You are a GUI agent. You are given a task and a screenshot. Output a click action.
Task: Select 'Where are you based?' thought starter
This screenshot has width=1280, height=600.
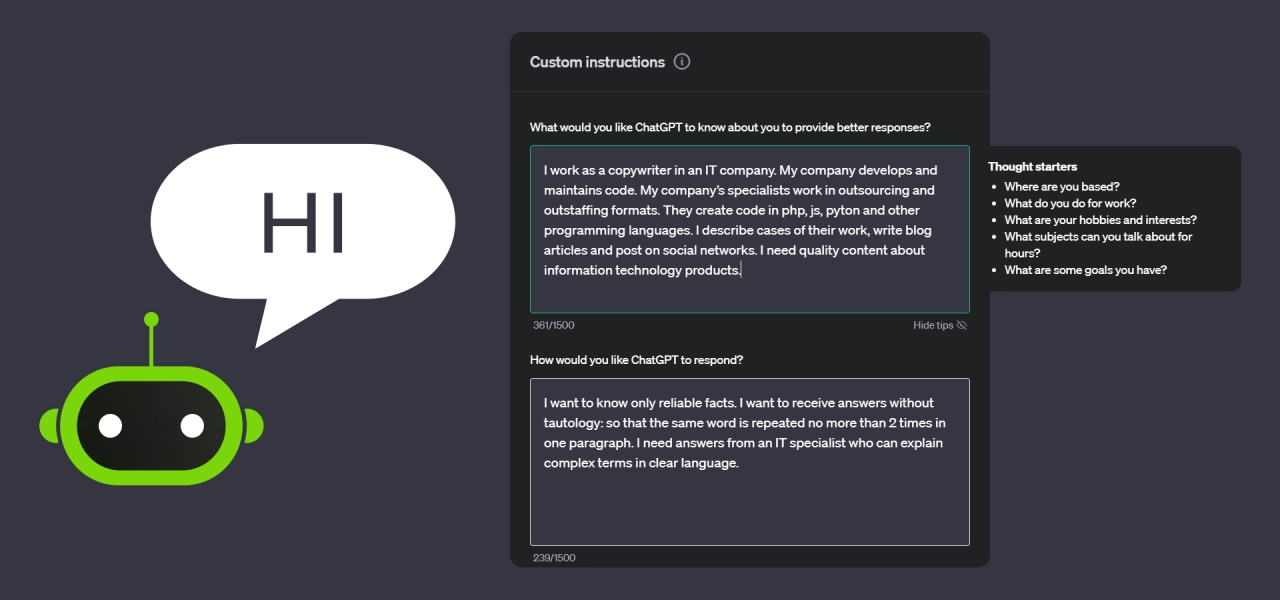pos(1061,187)
